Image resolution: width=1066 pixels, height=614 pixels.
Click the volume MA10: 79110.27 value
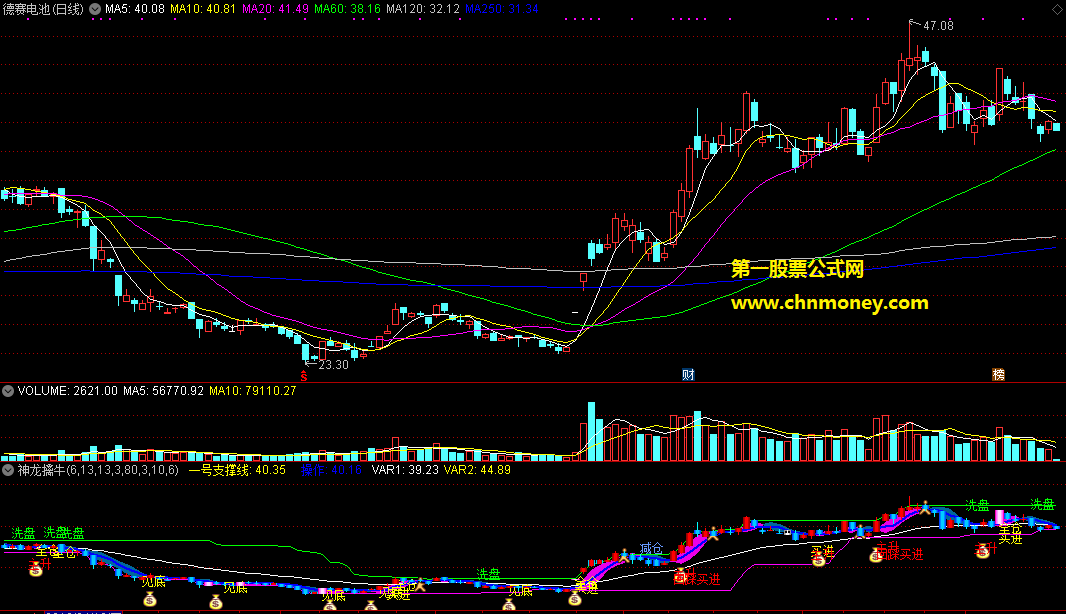(252, 391)
